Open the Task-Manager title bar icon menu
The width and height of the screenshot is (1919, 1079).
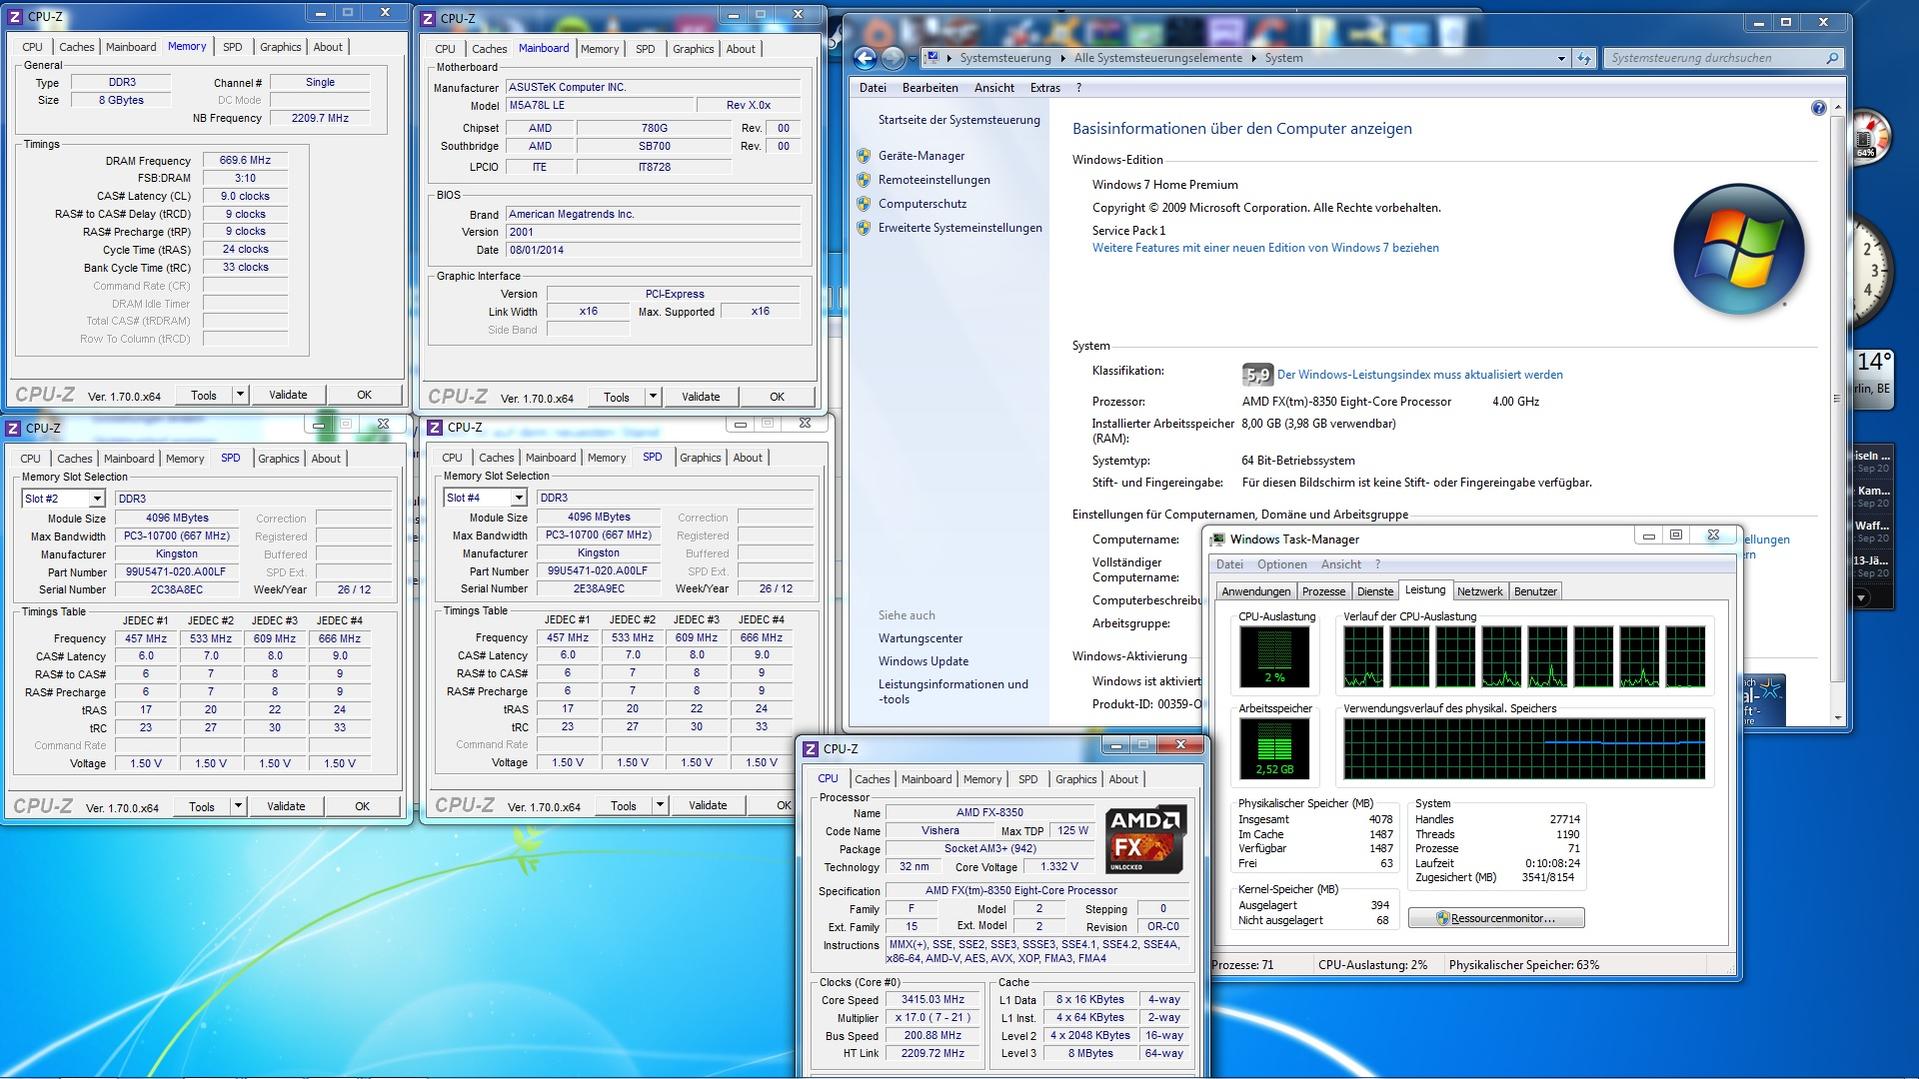1217,540
